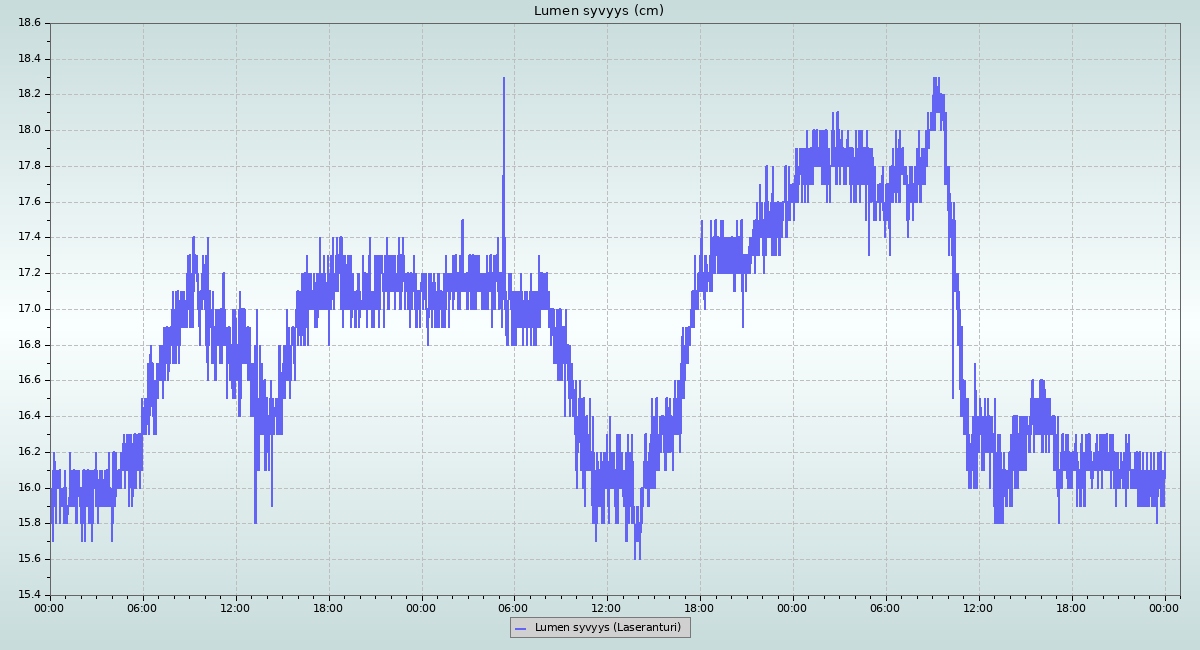The image size is (1200, 650).
Task: Click the 17.0 y-axis label
Action: pyautogui.click(x=28, y=309)
